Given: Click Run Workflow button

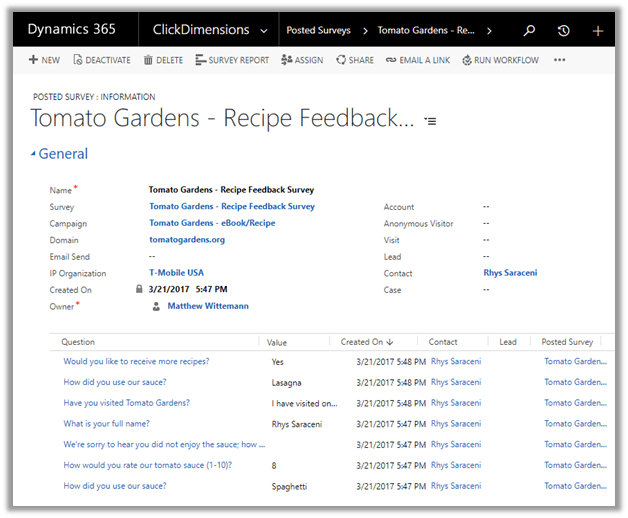Looking at the screenshot, I should [x=500, y=60].
